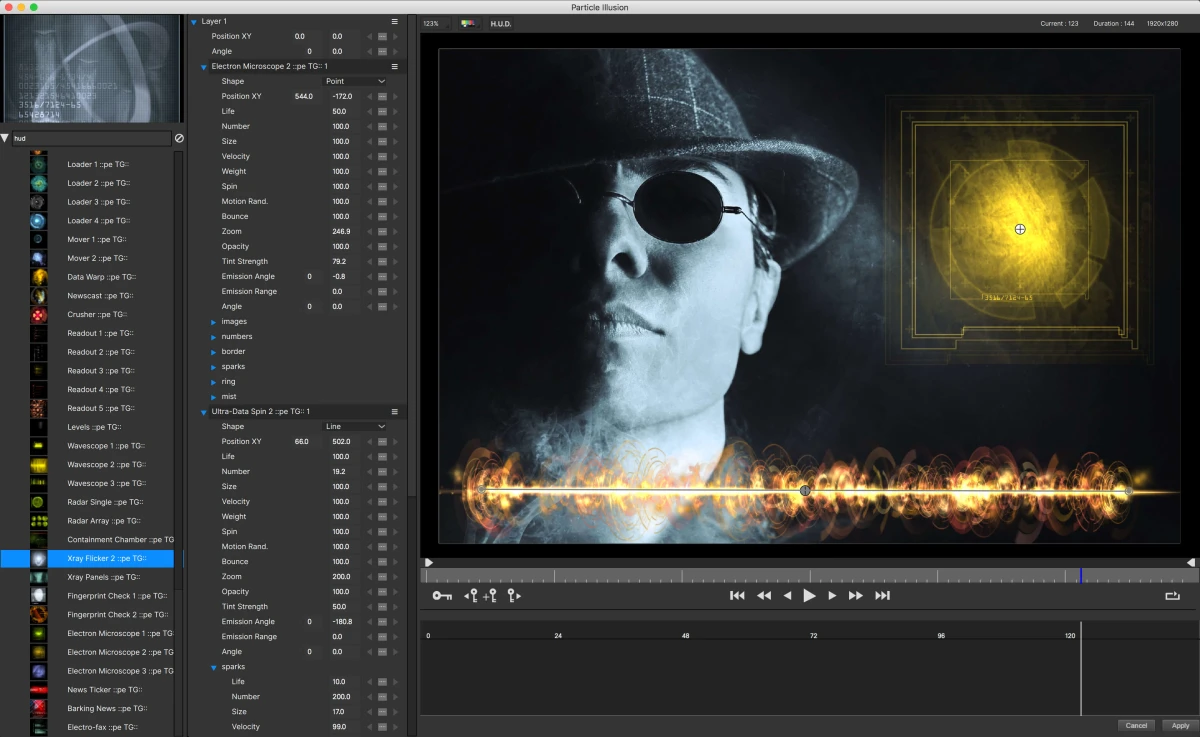This screenshot has height=737, width=1200.
Task: Open Layer 1 options menu
Action: [394, 21]
